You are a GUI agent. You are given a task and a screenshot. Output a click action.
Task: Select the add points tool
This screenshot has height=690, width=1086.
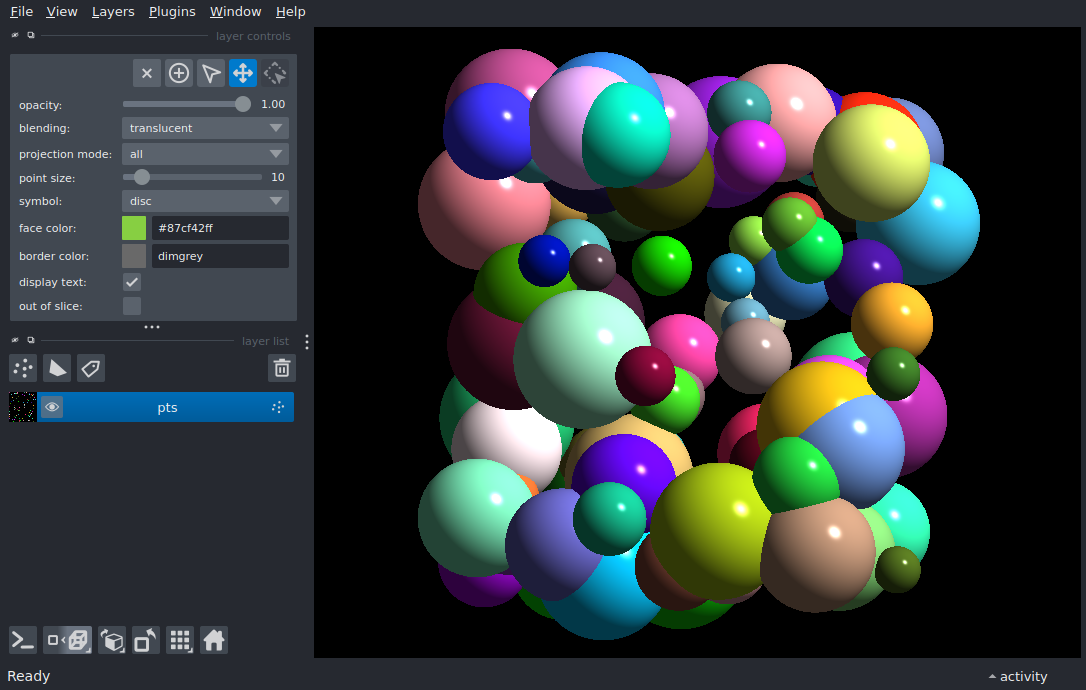179,73
